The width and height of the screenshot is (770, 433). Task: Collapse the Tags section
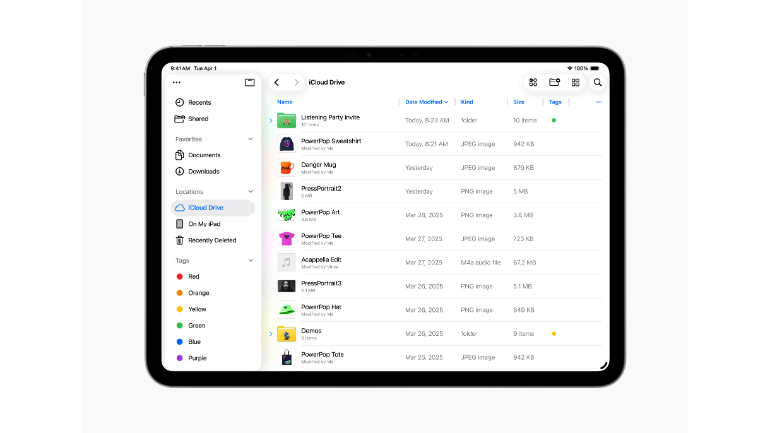tap(250, 261)
